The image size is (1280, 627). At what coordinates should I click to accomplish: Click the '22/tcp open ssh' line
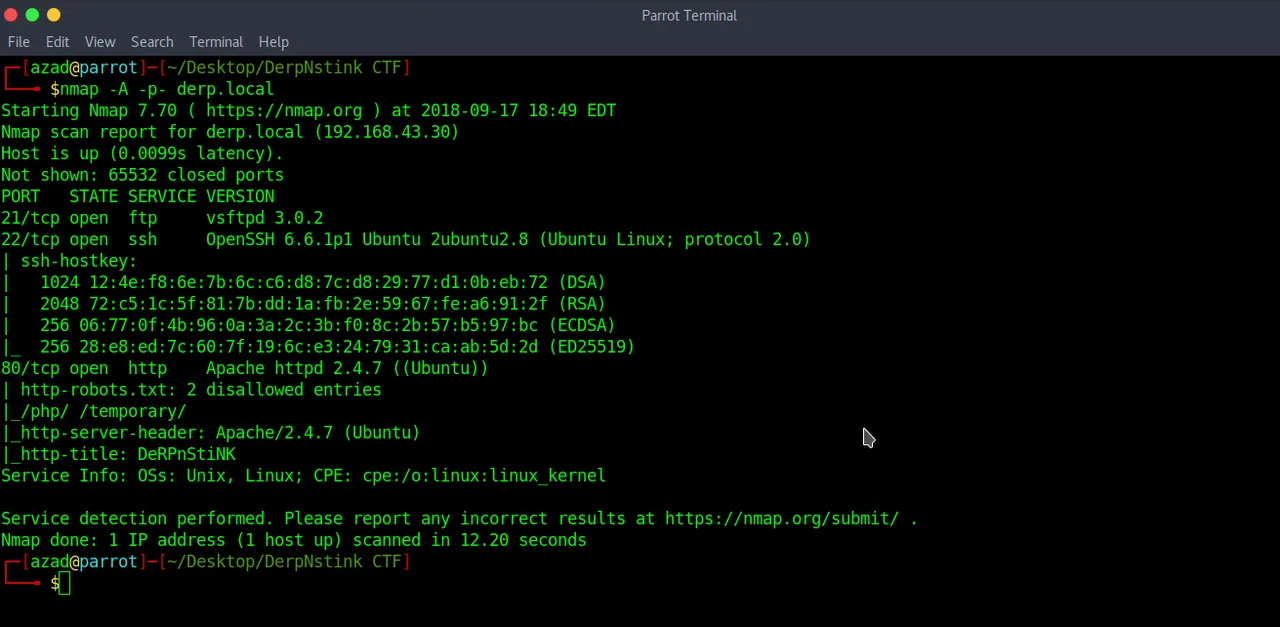[406, 239]
